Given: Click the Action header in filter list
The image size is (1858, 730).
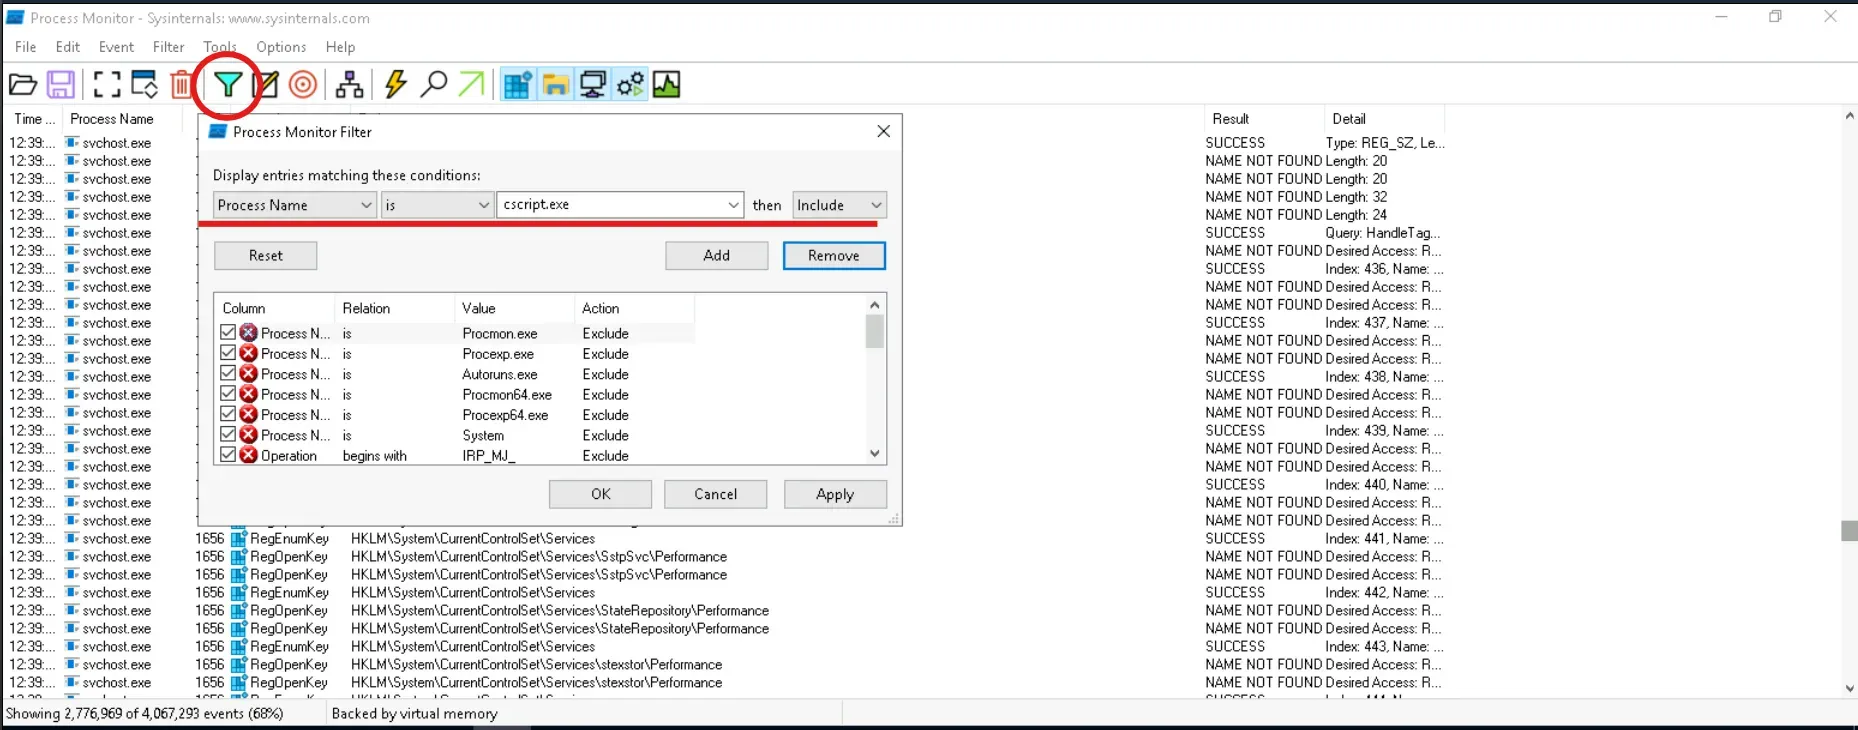Looking at the screenshot, I should (x=634, y=308).
